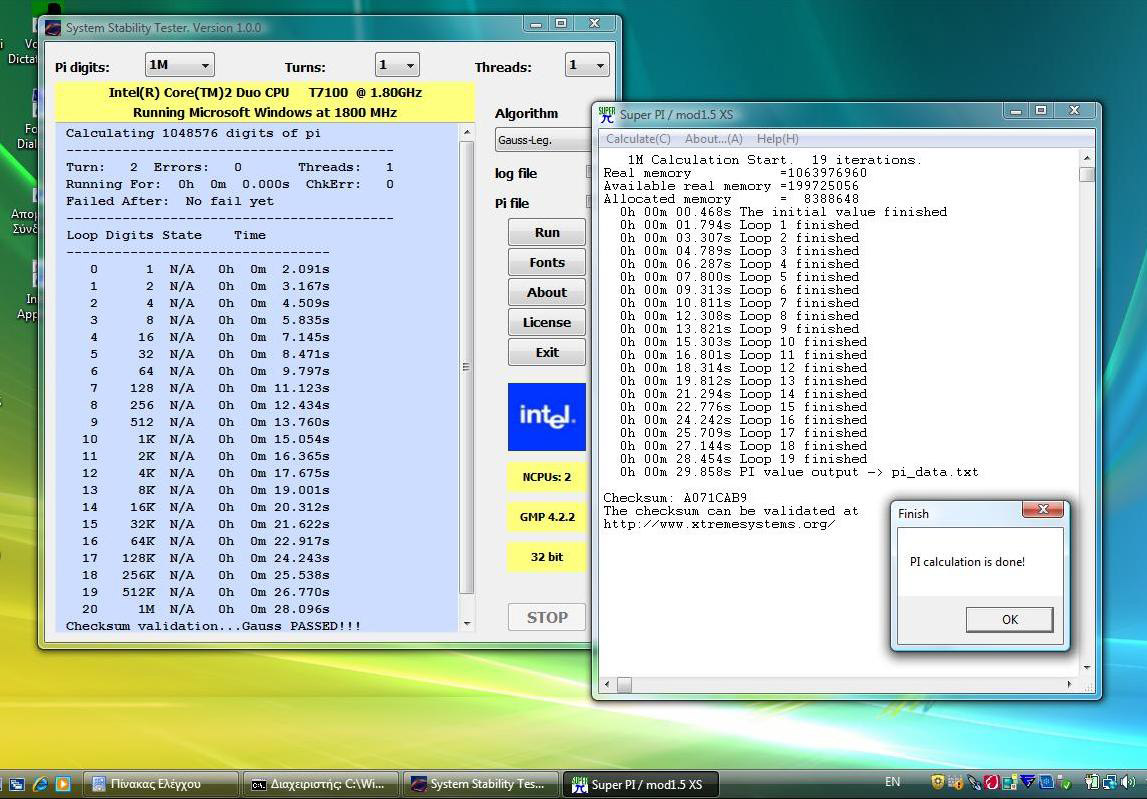Switch to System Stability Tester taskbar button
The image size is (1147, 799).
point(480,784)
